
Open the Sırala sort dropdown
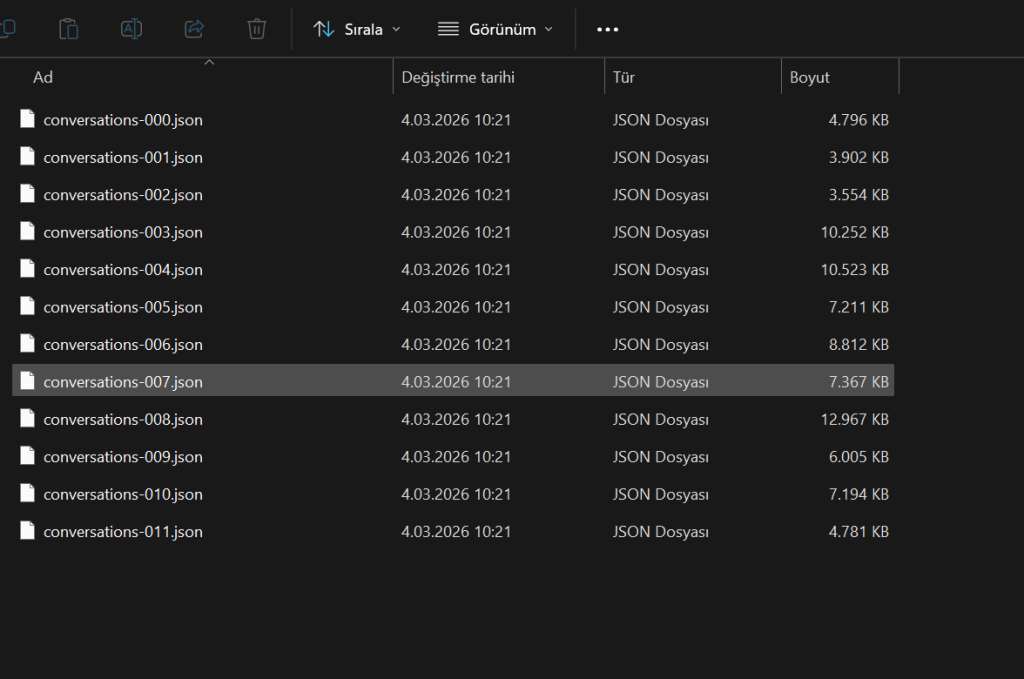click(x=357, y=29)
